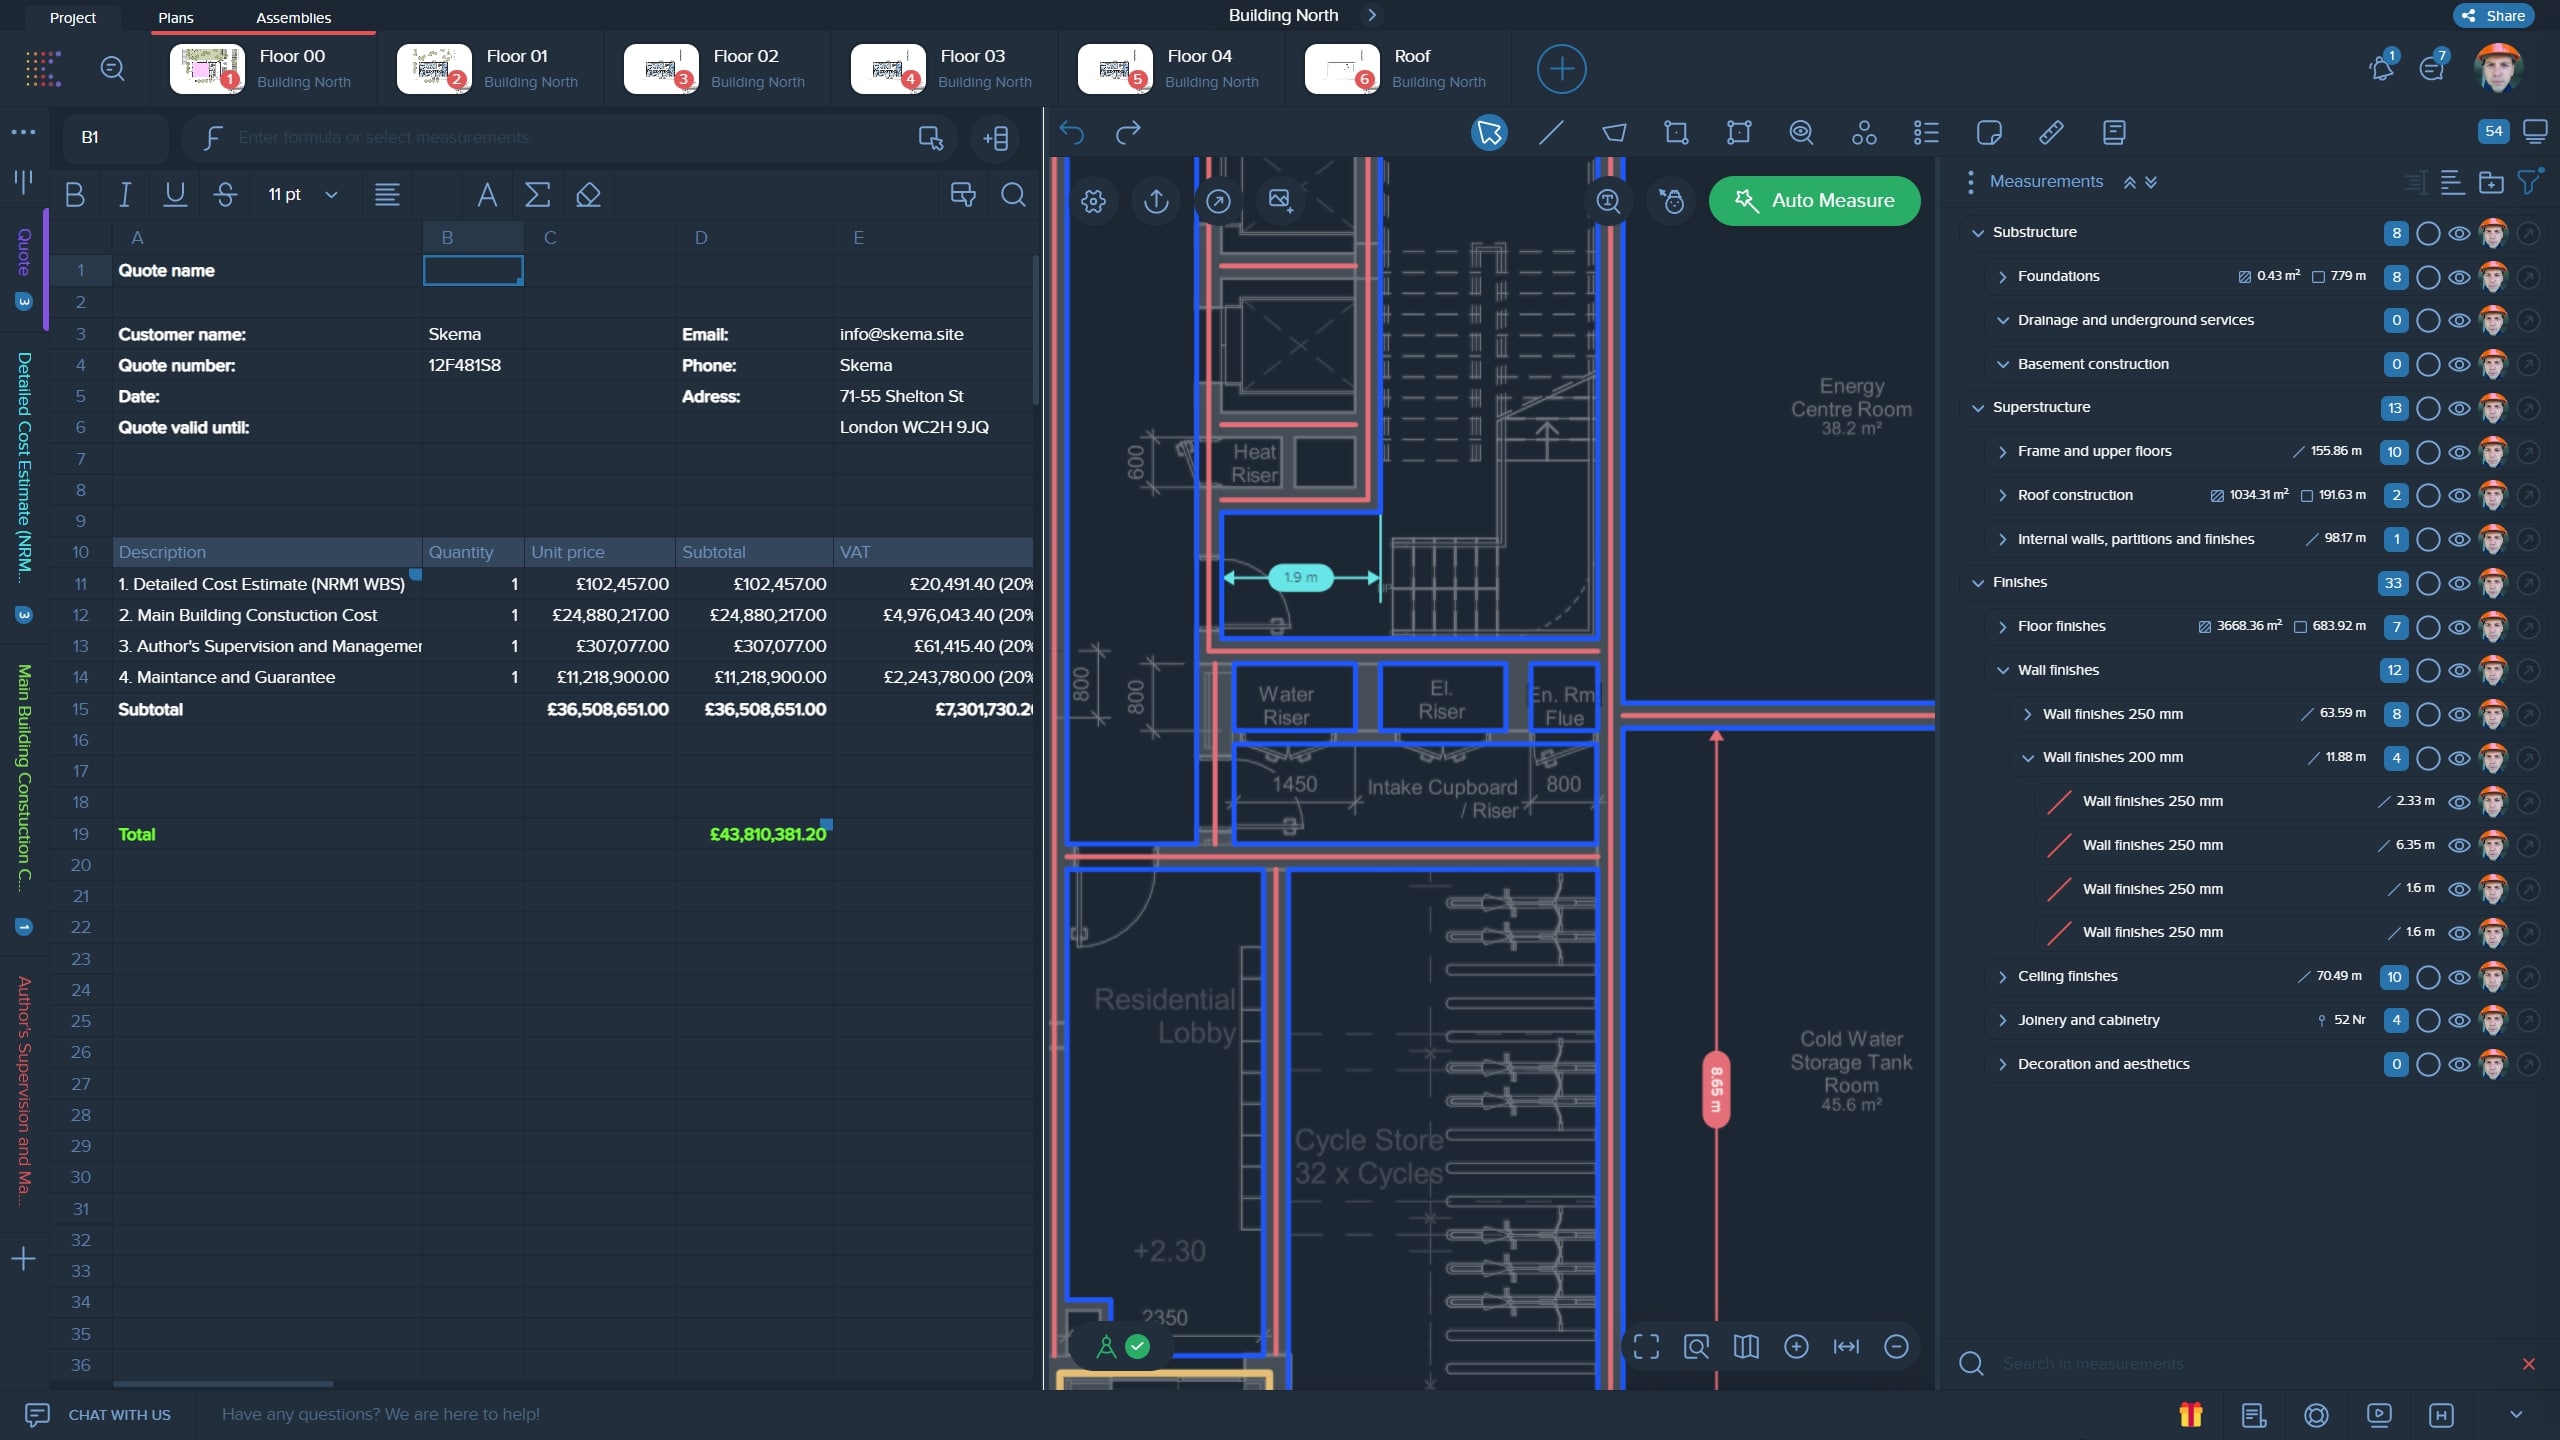Open the Share dialog
Screen dimensions: 2560x1440
(x=2492, y=15)
